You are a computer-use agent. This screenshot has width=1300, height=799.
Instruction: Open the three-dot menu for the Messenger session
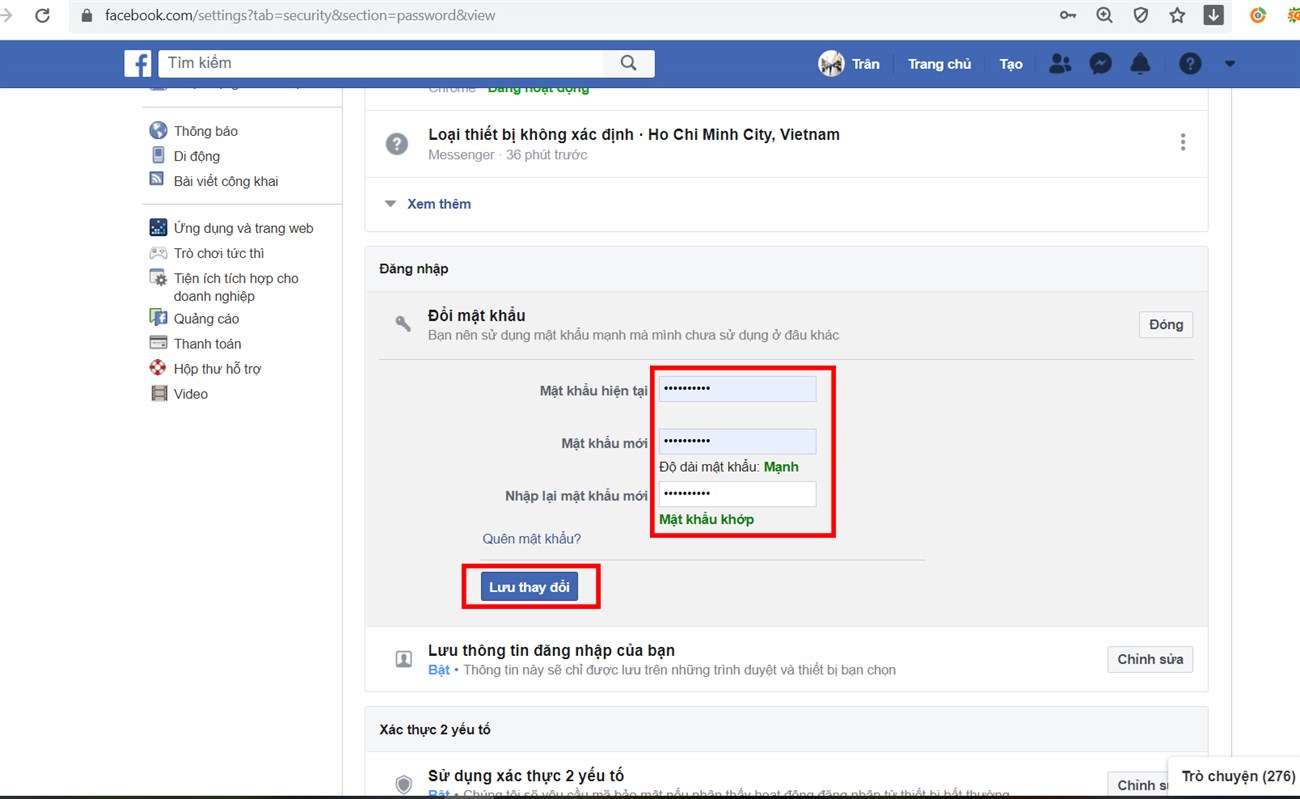pyautogui.click(x=1182, y=142)
